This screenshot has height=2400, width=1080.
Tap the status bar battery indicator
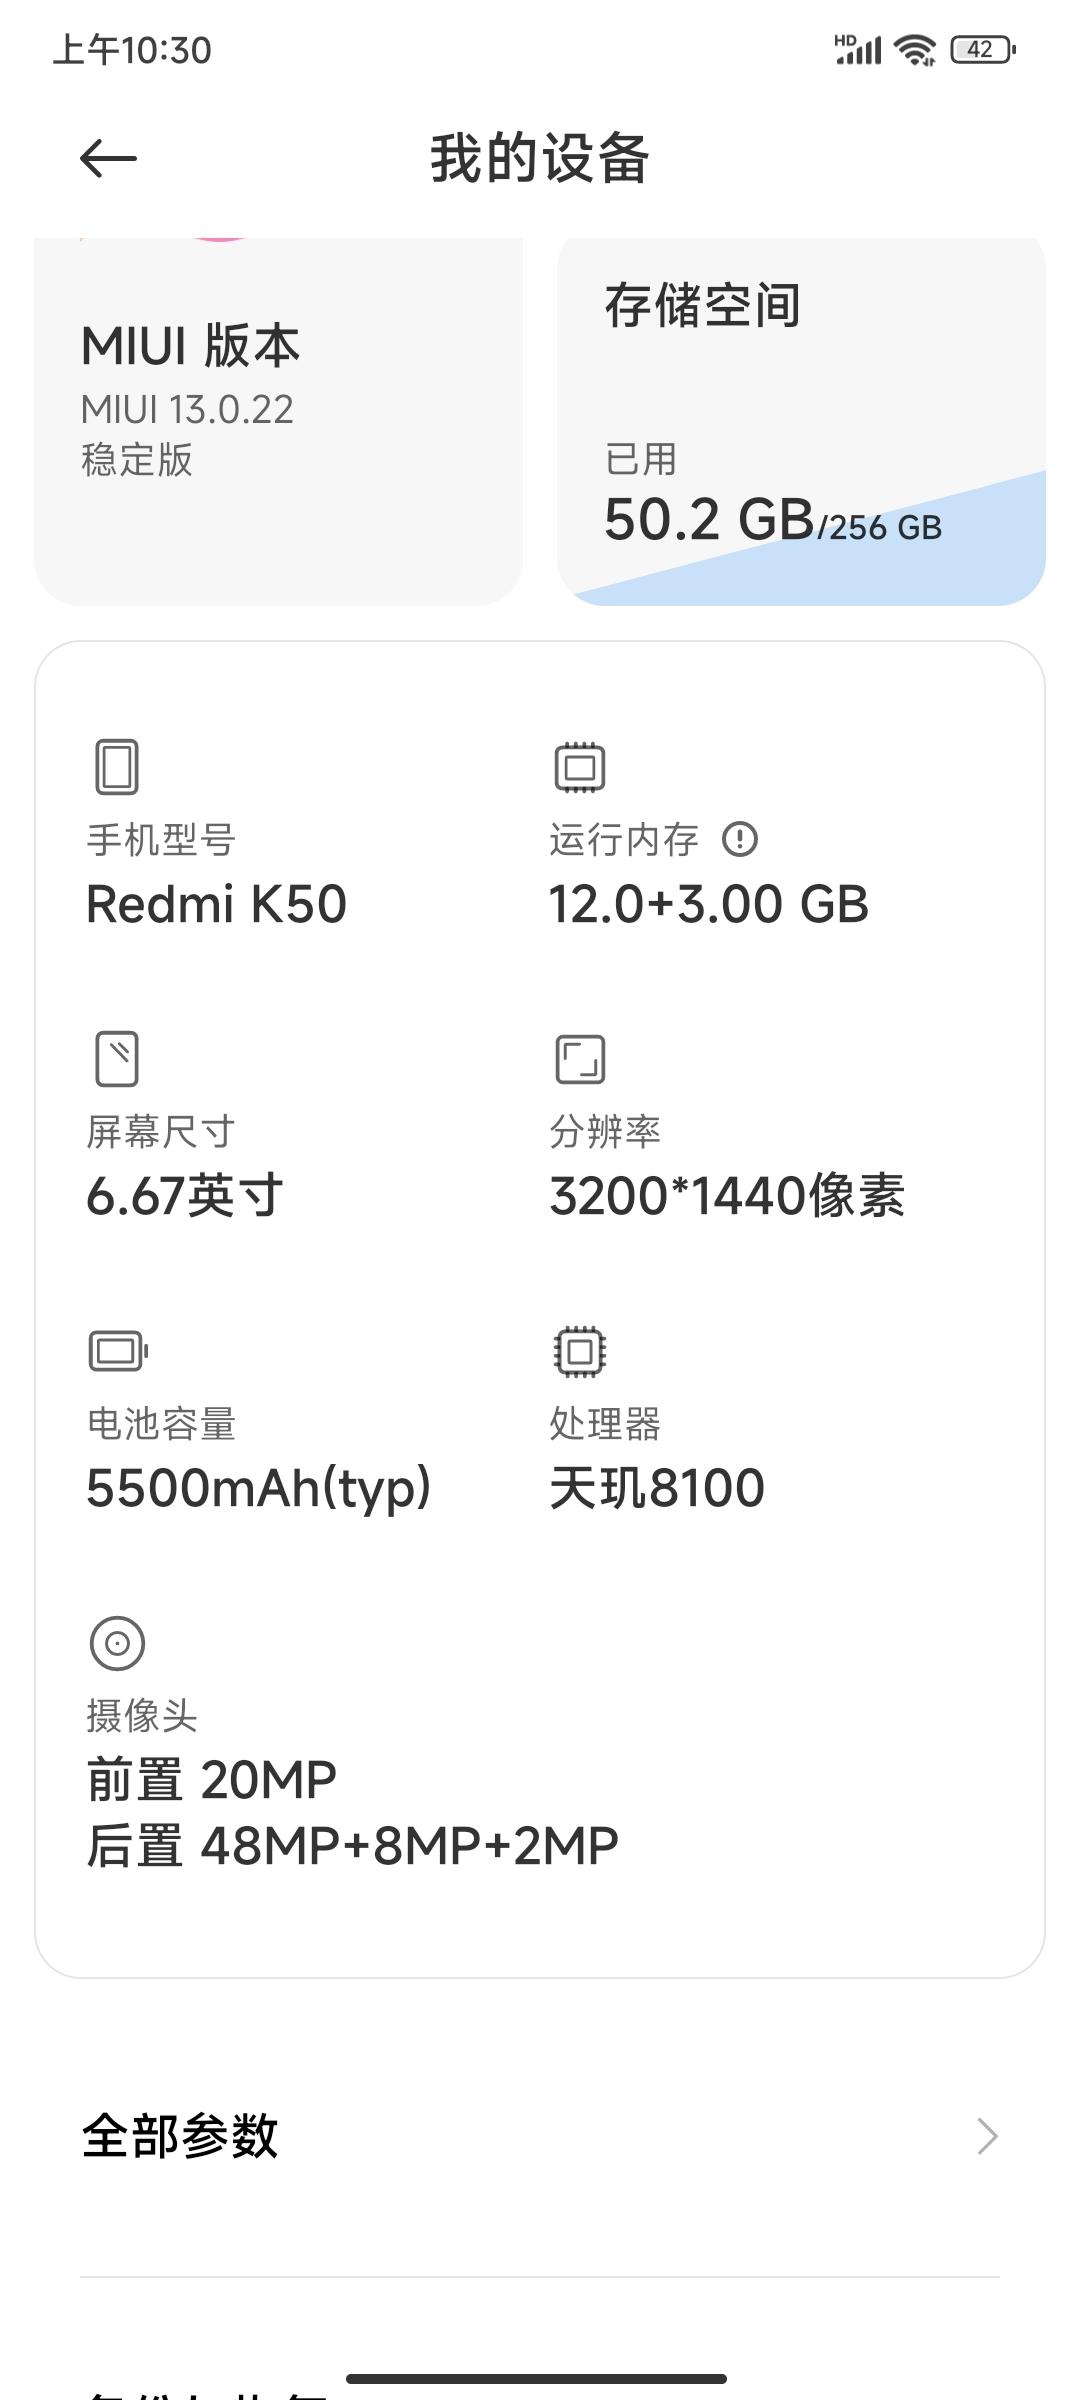(982, 49)
